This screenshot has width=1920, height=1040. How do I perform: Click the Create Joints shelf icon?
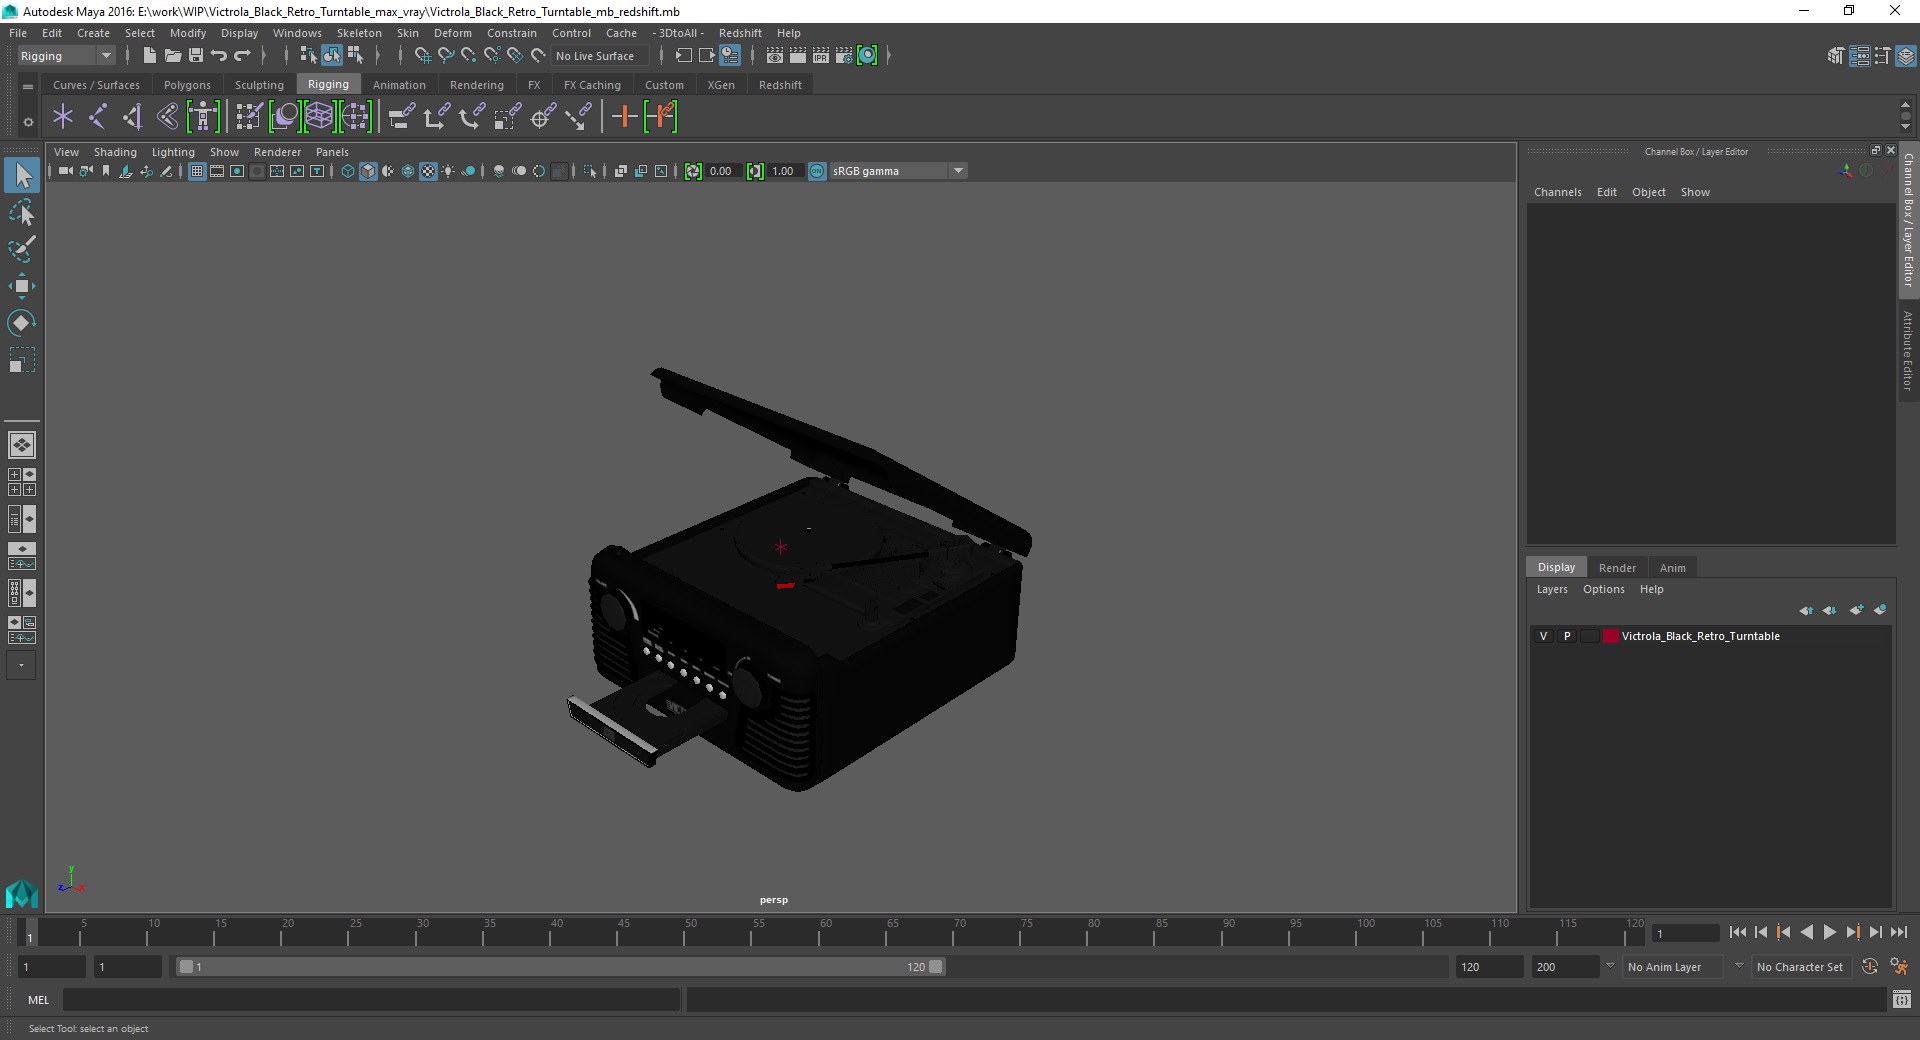(x=98, y=117)
